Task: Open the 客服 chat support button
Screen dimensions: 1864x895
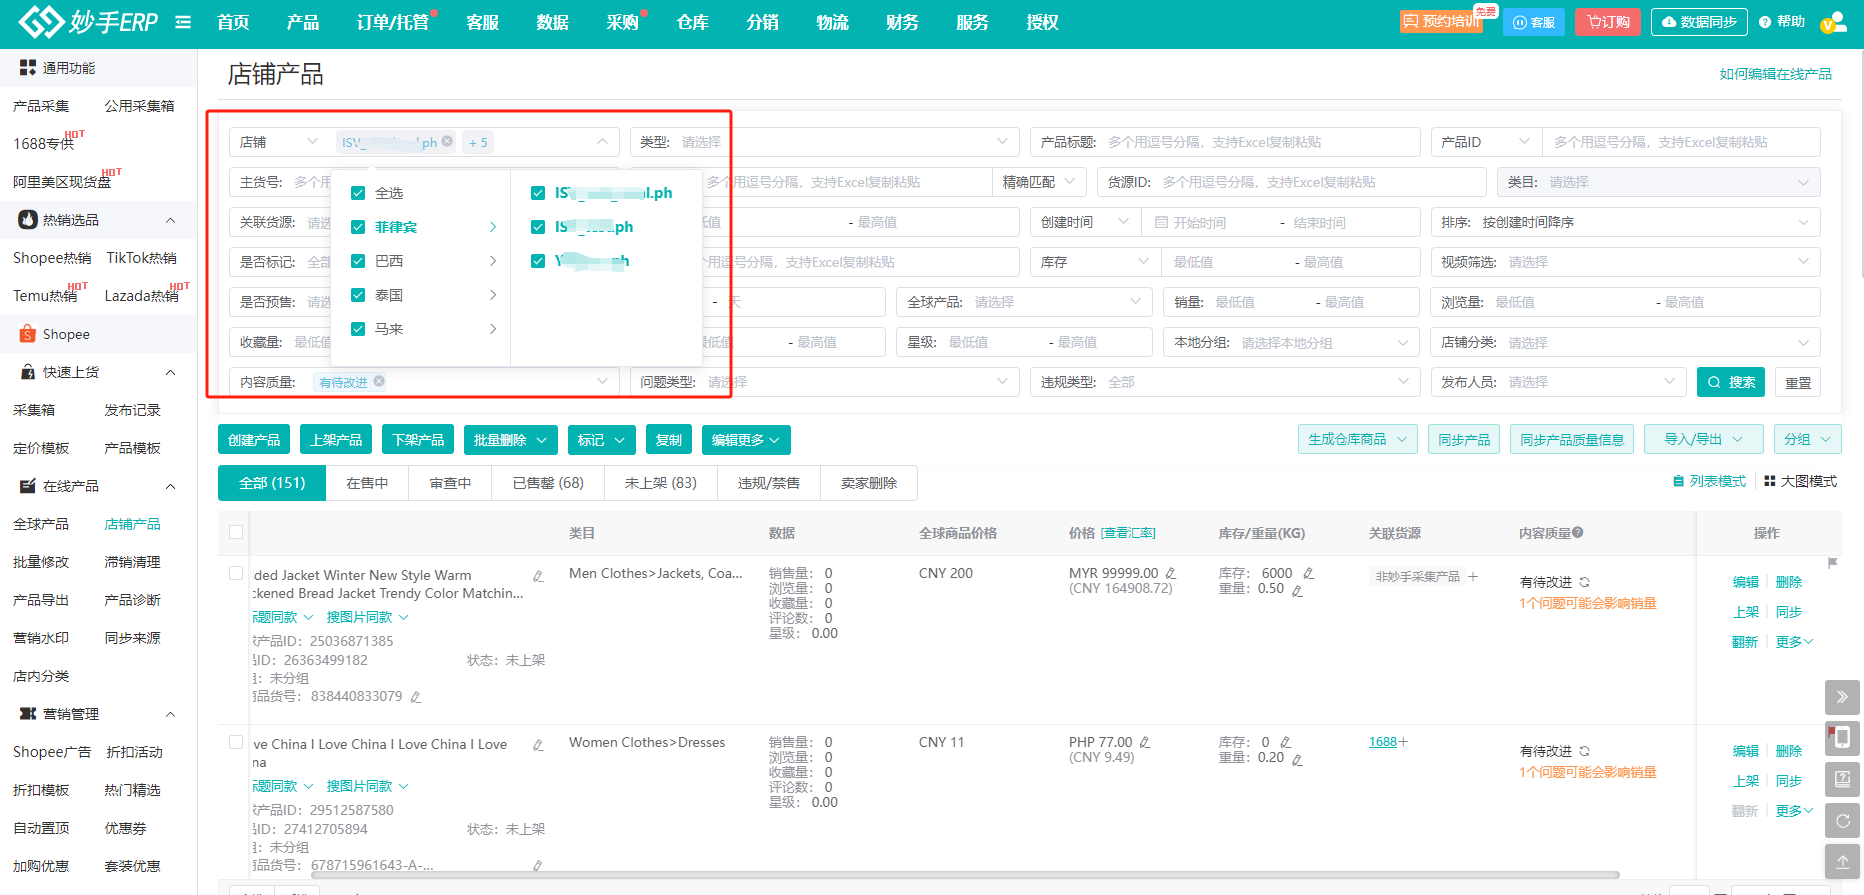Action: click(1533, 22)
